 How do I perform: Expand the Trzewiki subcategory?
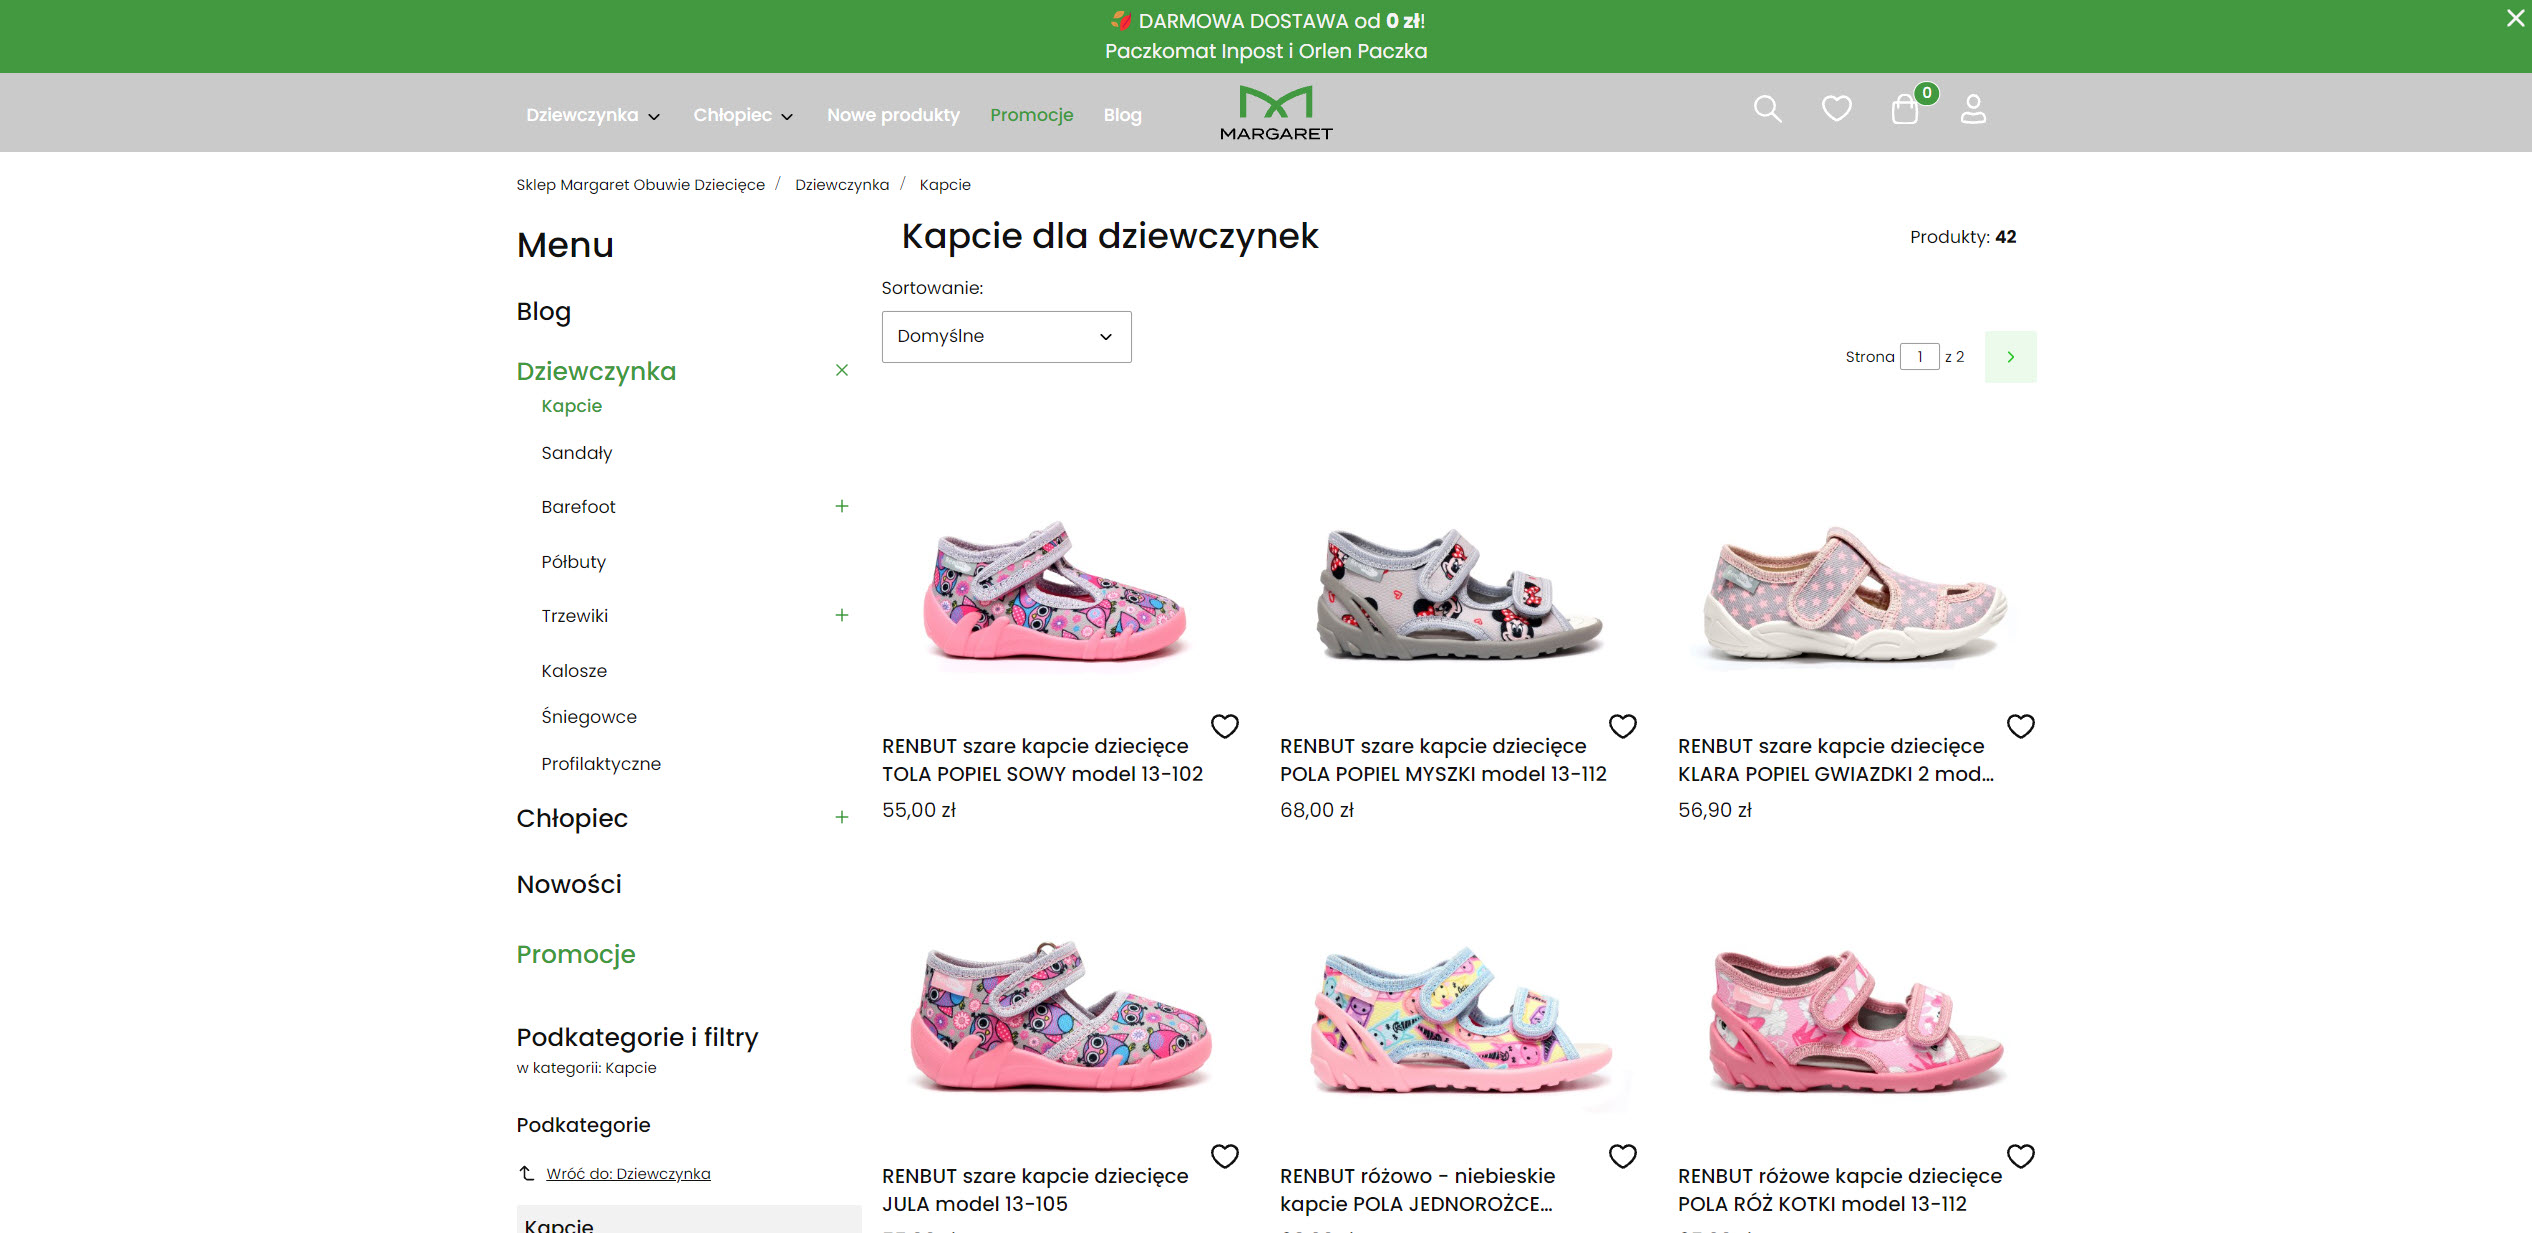(842, 615)
